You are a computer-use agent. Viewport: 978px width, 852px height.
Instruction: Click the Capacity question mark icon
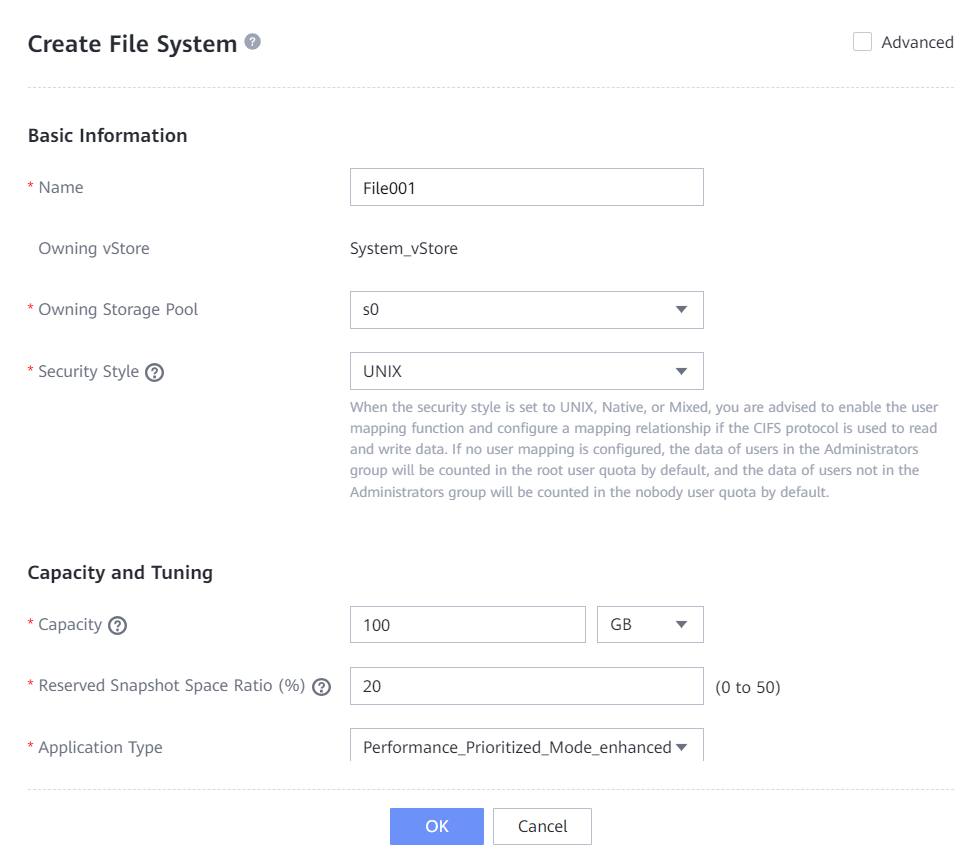click(x=118, y=625)
